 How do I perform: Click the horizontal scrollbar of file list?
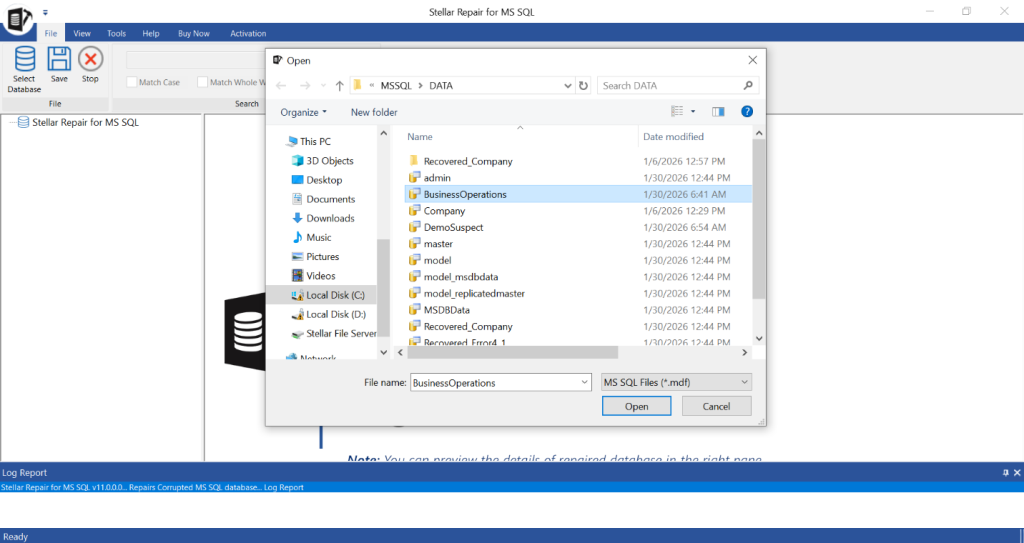click(513, 352)
